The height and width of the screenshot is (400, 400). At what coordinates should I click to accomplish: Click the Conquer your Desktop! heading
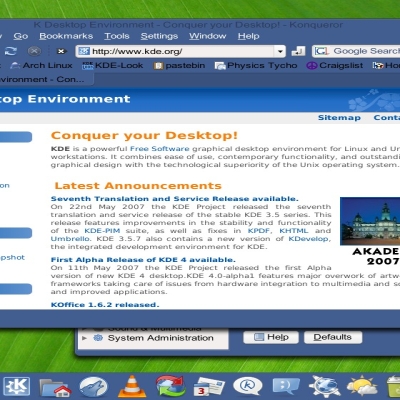(144, 136)
